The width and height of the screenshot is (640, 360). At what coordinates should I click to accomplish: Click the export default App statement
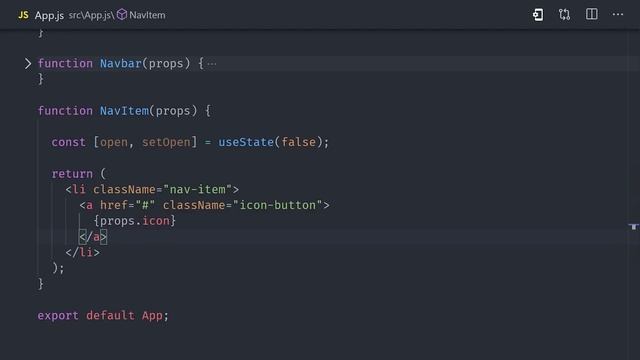click(x=103, y=316)
